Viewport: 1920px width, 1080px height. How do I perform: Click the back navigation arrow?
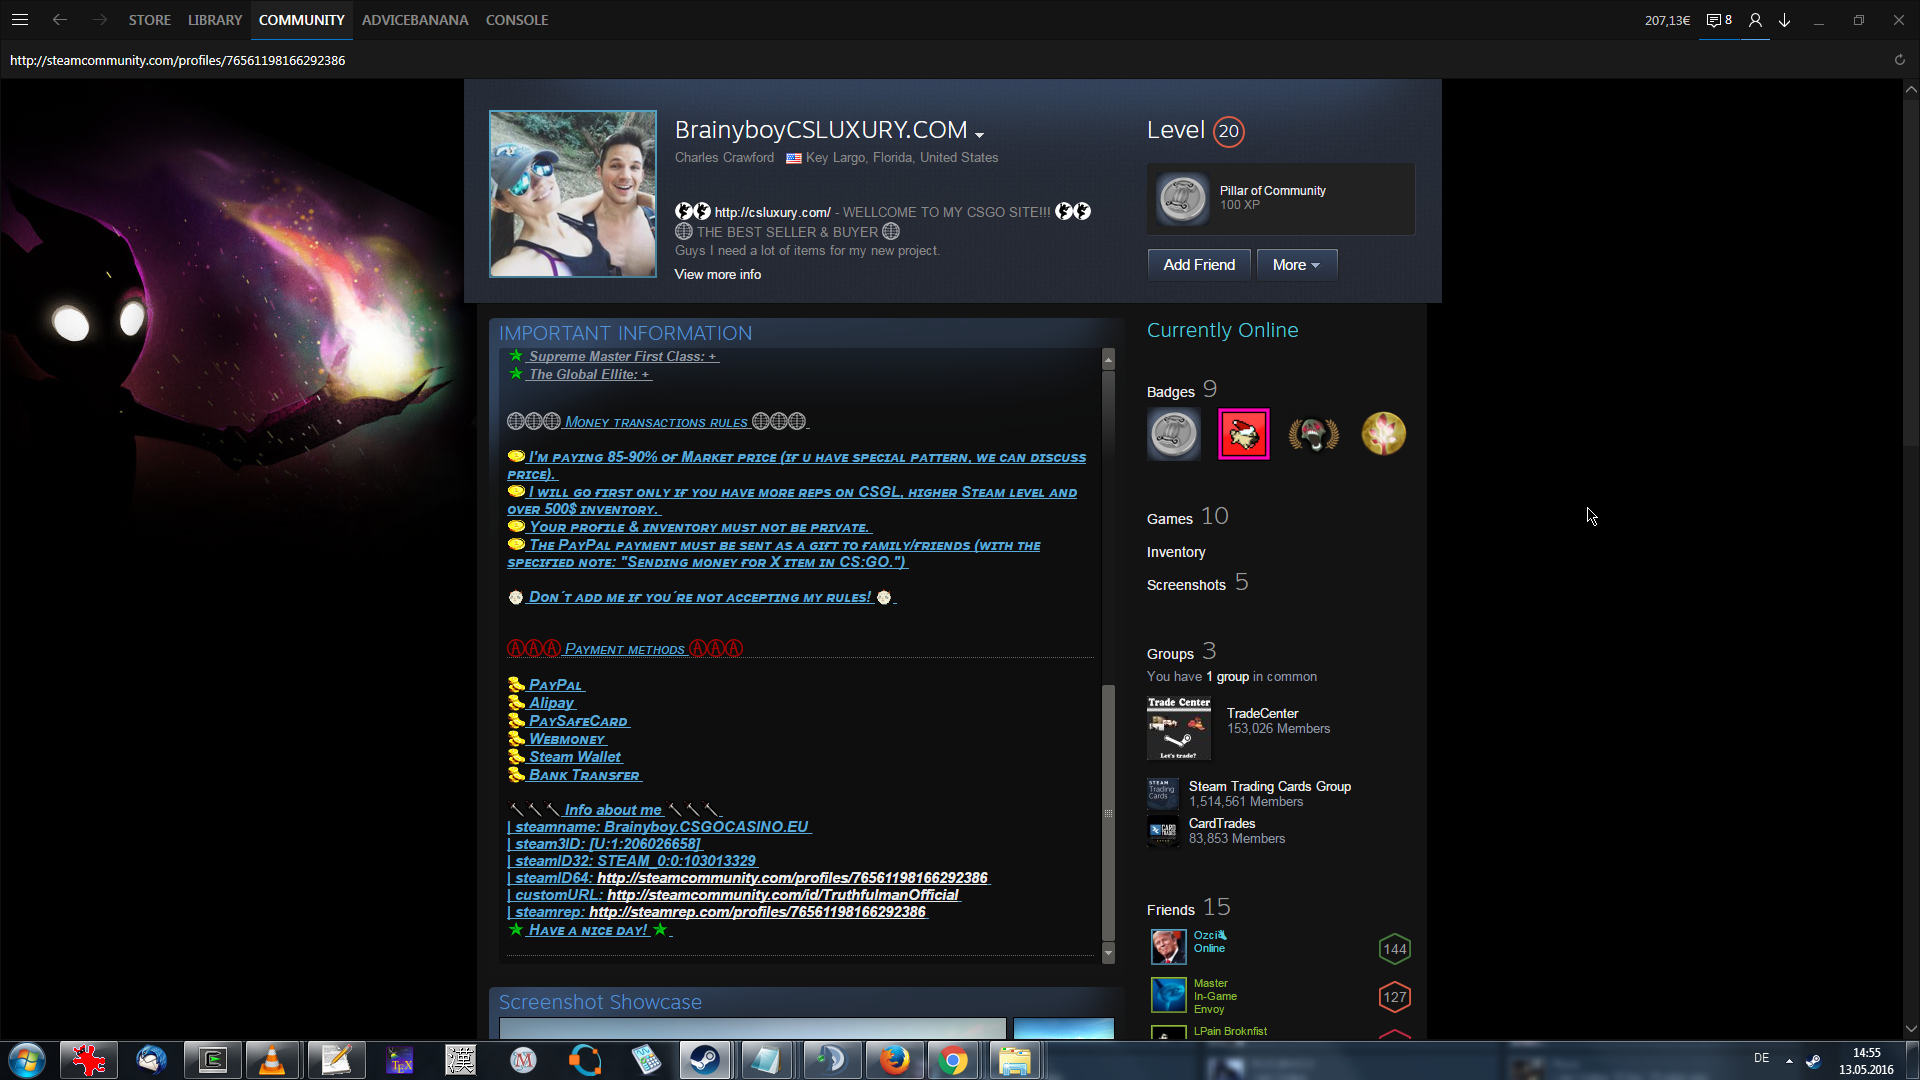coord(60,20)
